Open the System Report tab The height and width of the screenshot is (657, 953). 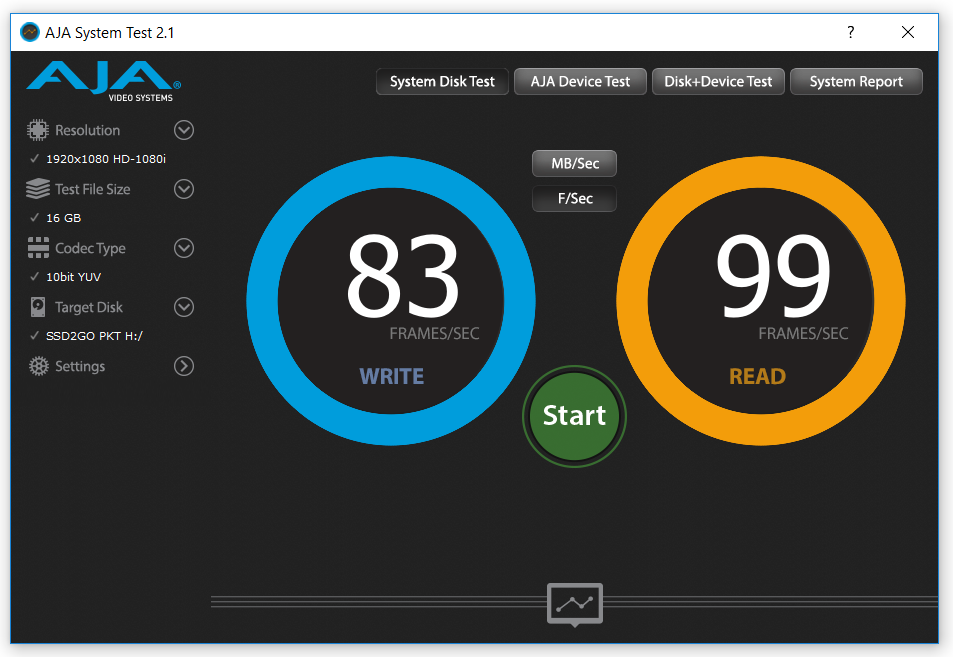coord(856,81)
